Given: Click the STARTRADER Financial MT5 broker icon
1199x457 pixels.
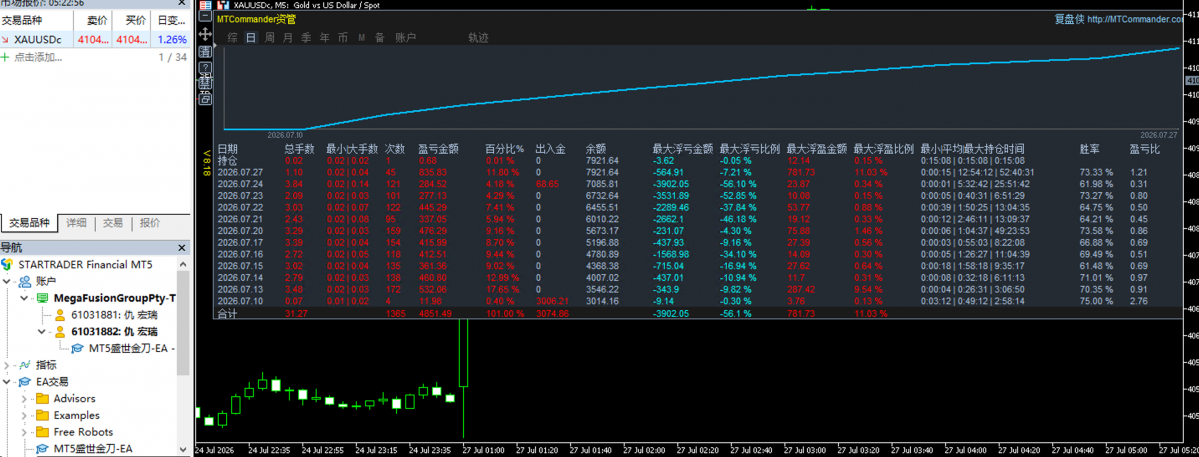Looking at the screenshot, I should click(7, 264).
